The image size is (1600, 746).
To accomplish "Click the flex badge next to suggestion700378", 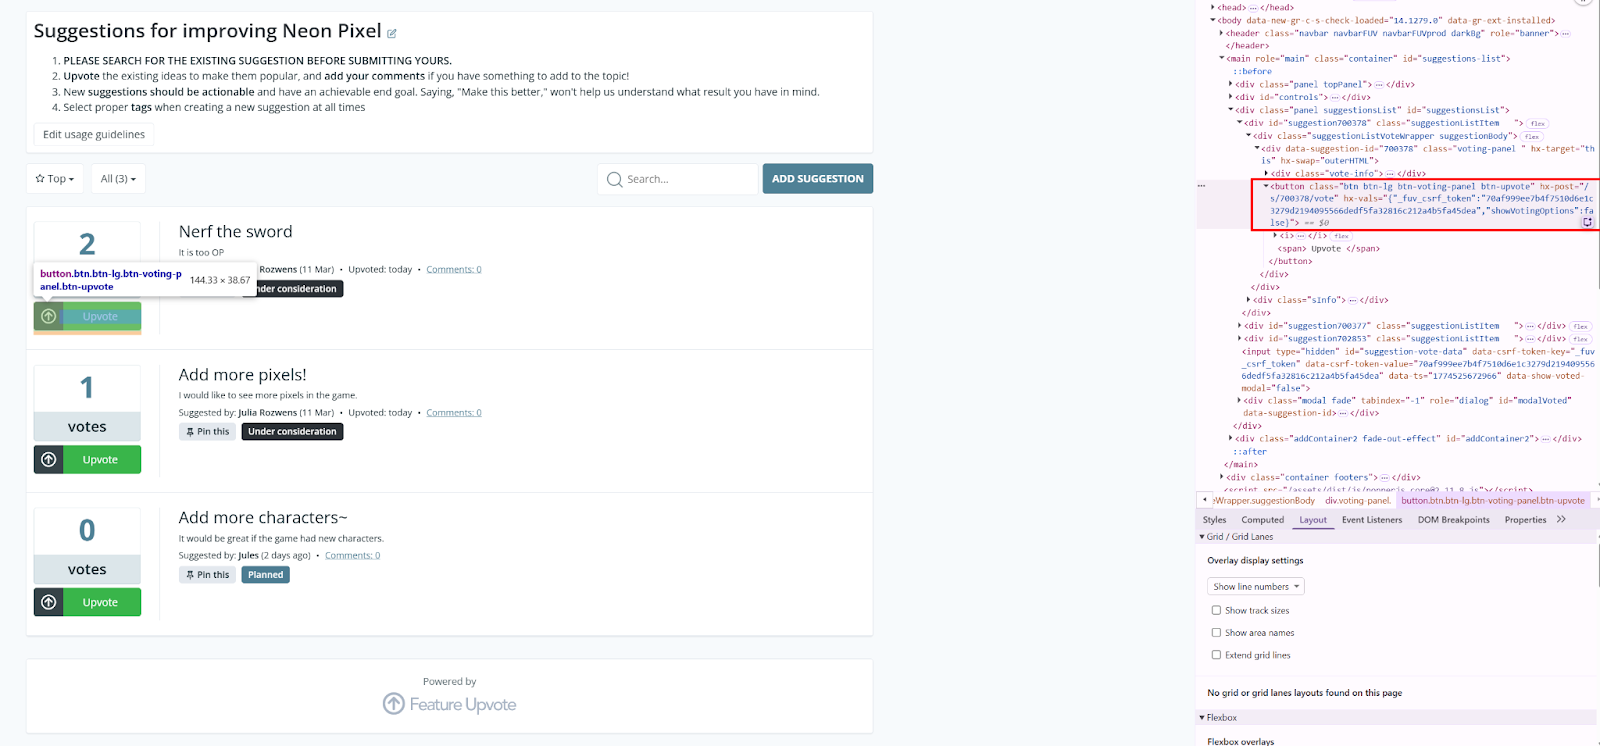I will [1537, 124].
